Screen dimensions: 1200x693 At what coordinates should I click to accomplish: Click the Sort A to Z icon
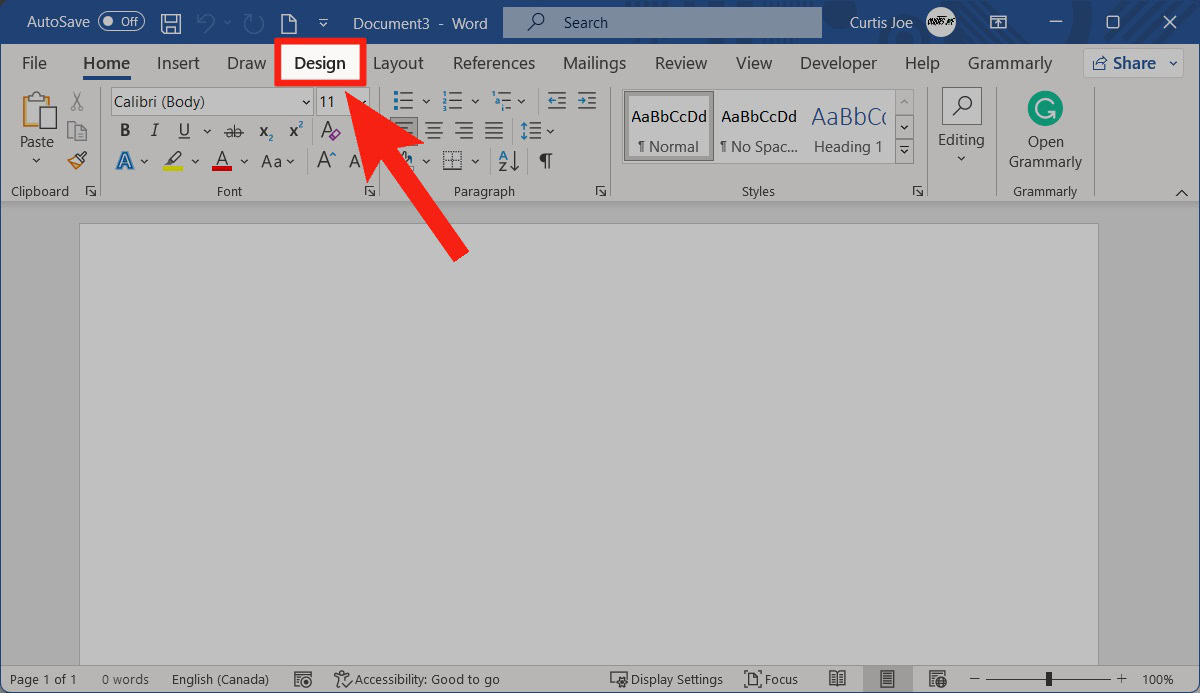[508, 160]
